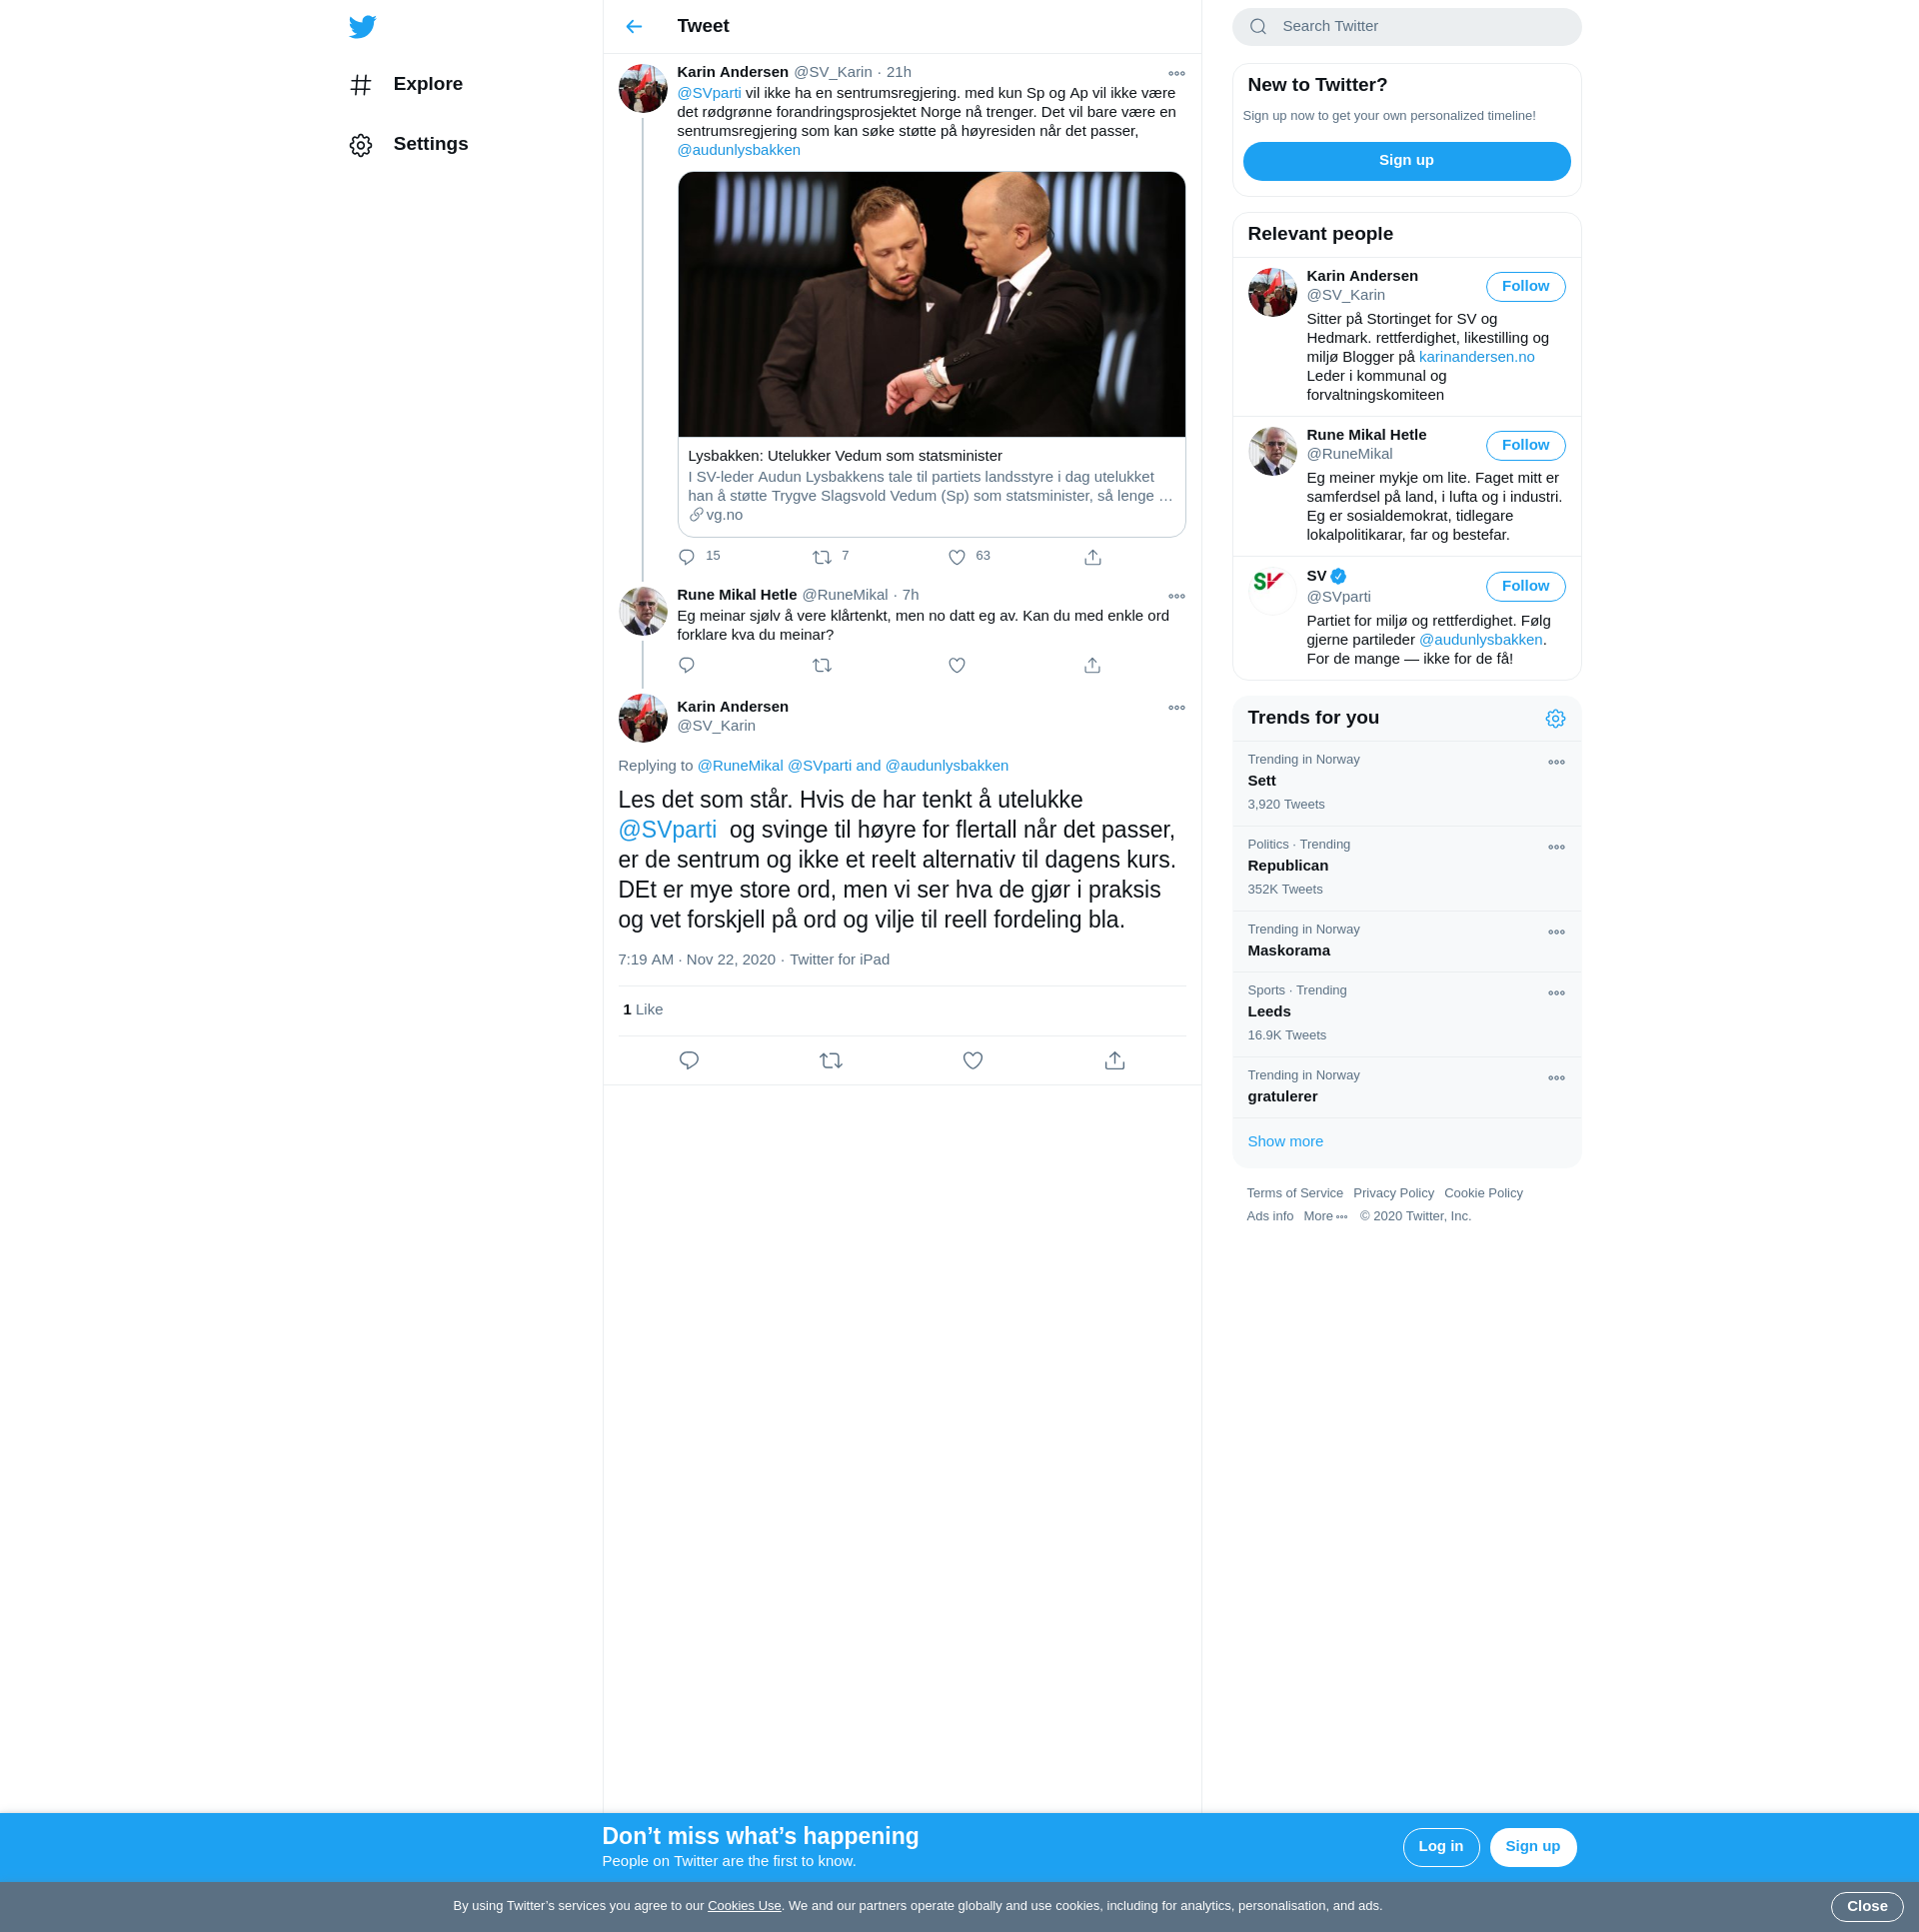Image resolution: width=1919 pixels, height=1932 pixels.
Task: Follow the SV party account
Action: point(1524,587)
